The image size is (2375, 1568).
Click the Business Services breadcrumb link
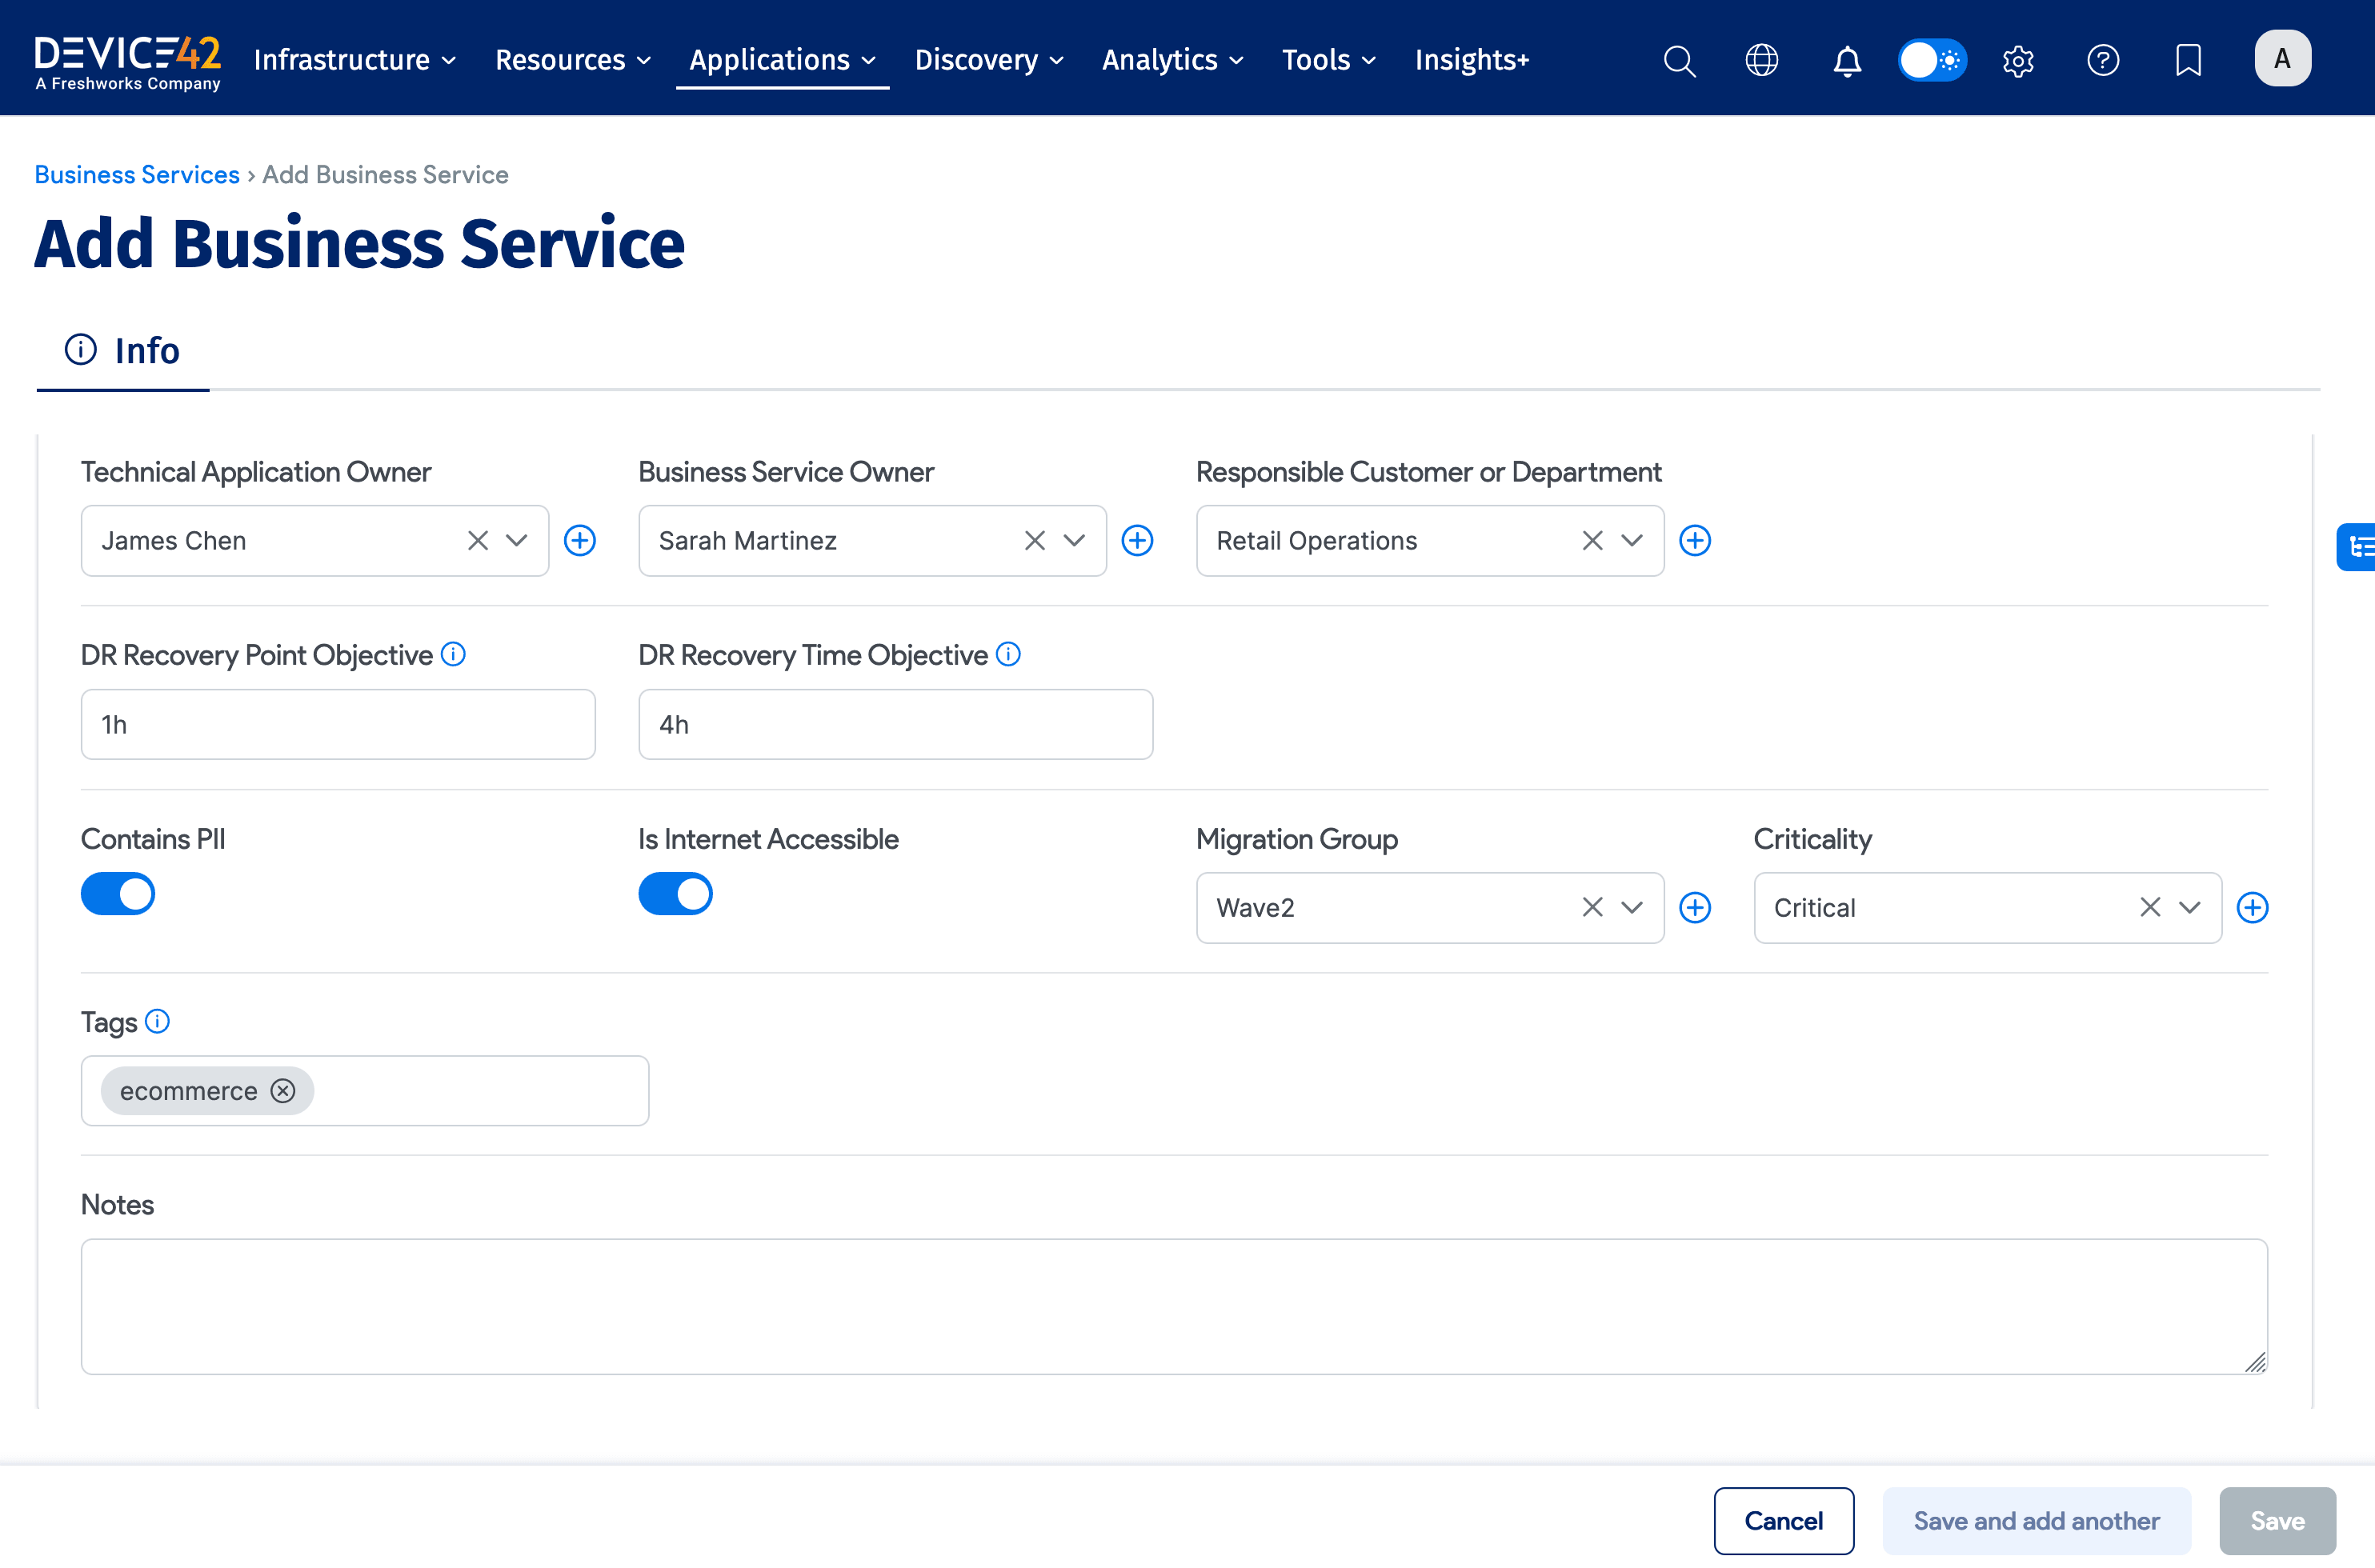click(136, 174)
